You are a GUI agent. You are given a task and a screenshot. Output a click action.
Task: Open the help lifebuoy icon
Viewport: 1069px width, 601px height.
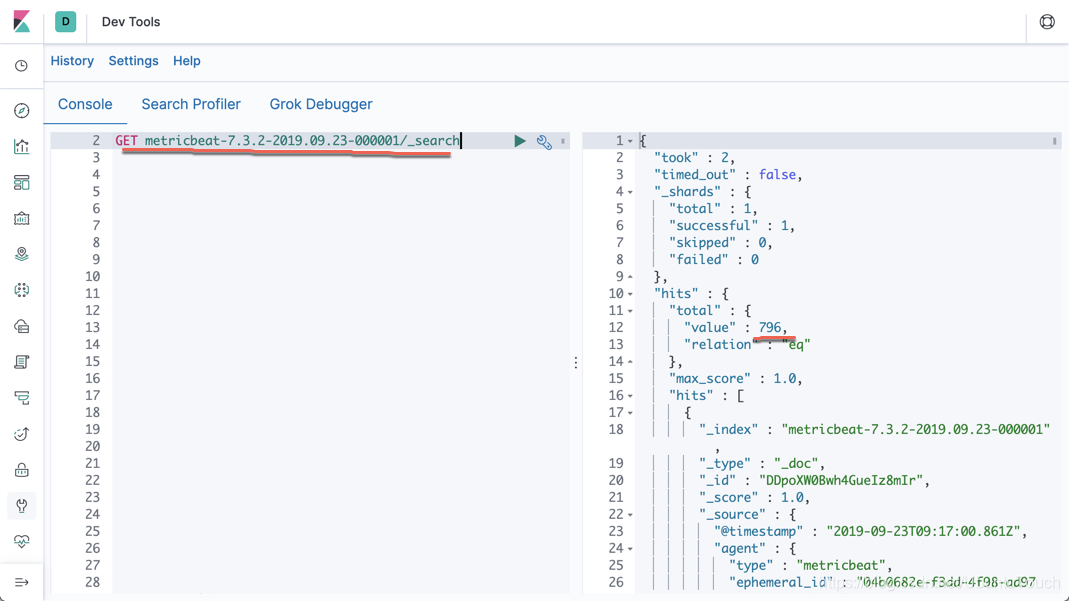pyautogui.click(x=1047, y=22)
